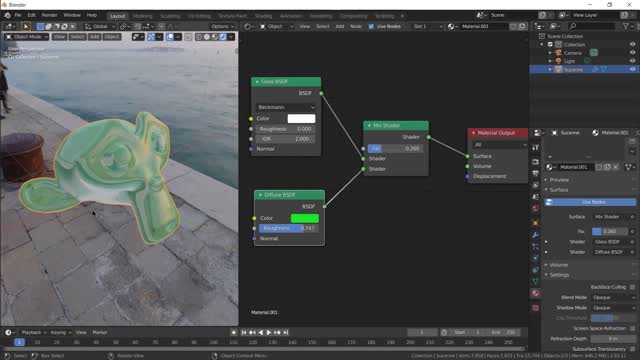Viewport: 640px width, 360px height.
Task: Open the Help menu
Action: click(92, 15)
